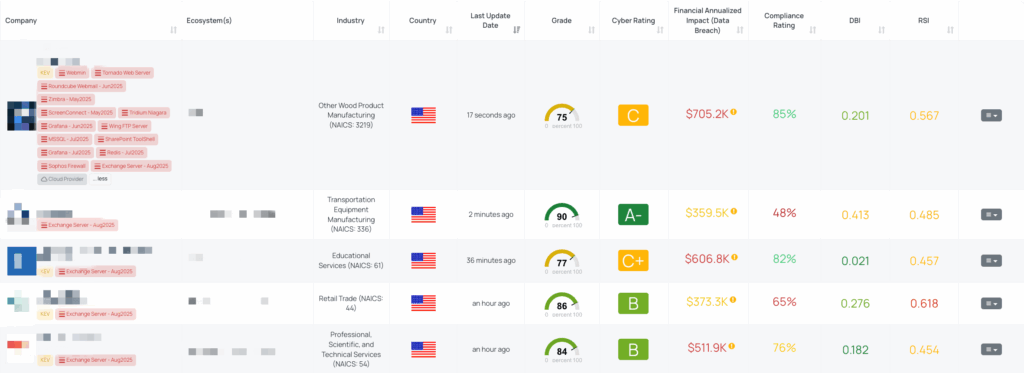This screenshot has height=373, width=1024.
Task: Open action menu for Educational Services row
Action: click(x=991, y=261)
